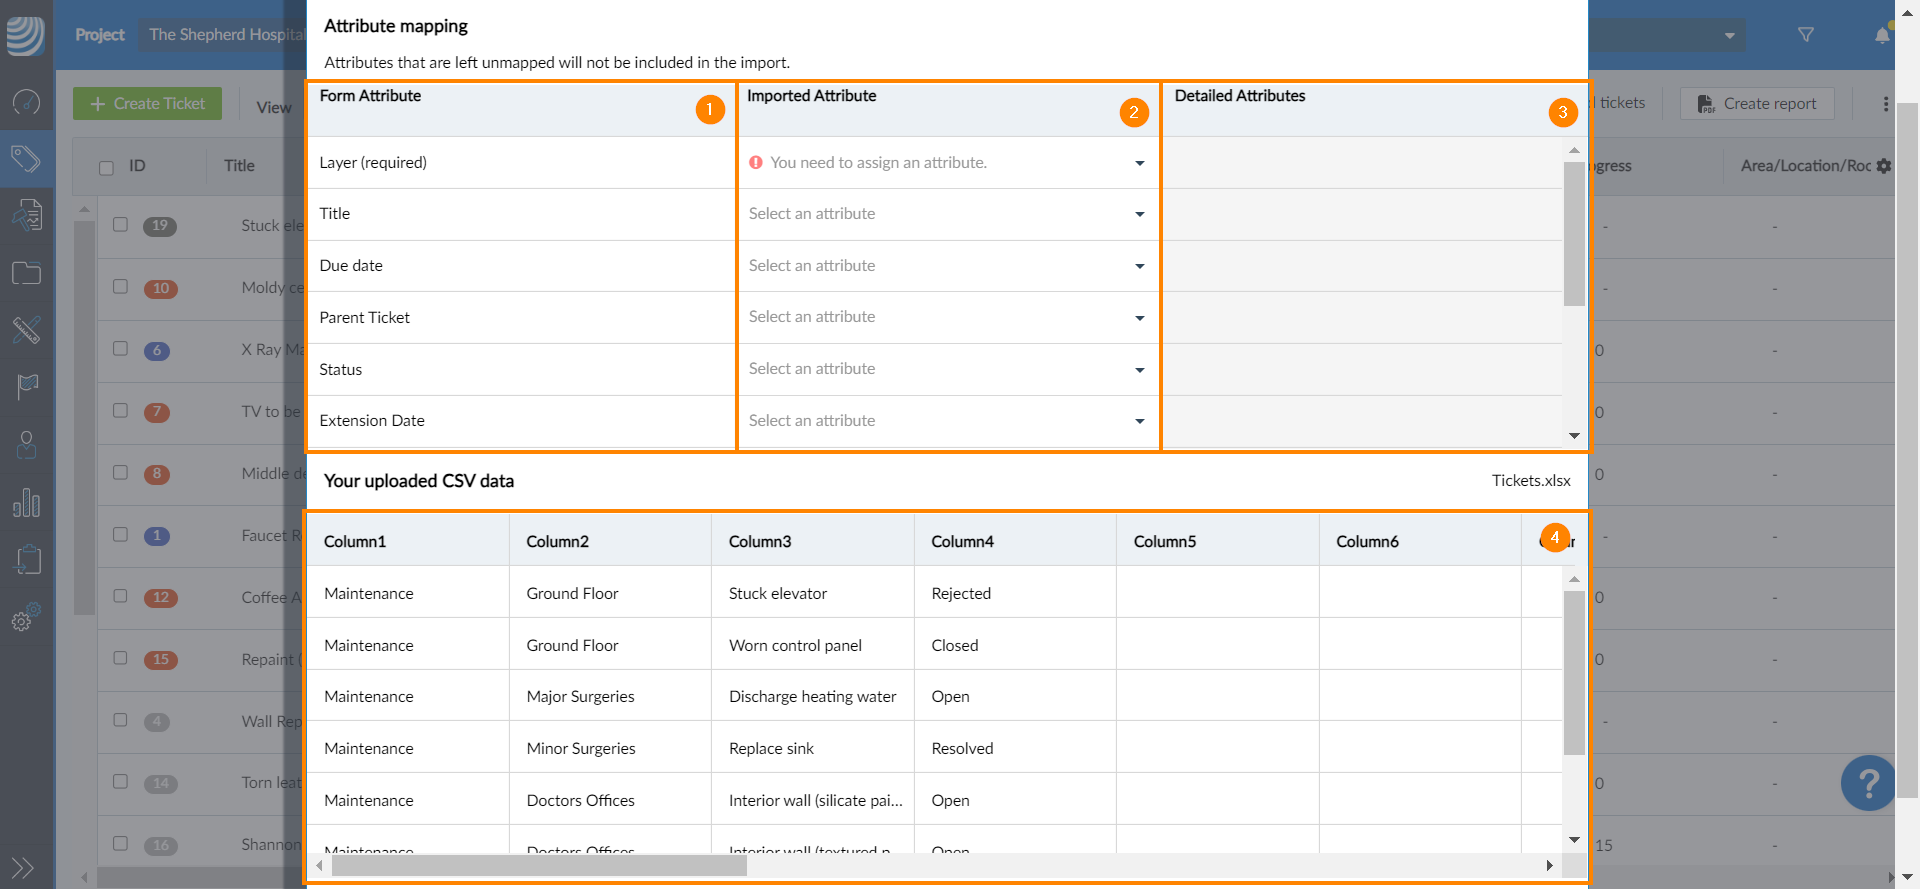Open the three-dot more options menu
This screenshot has width=1920, height=889.
tap(1885, 104)
